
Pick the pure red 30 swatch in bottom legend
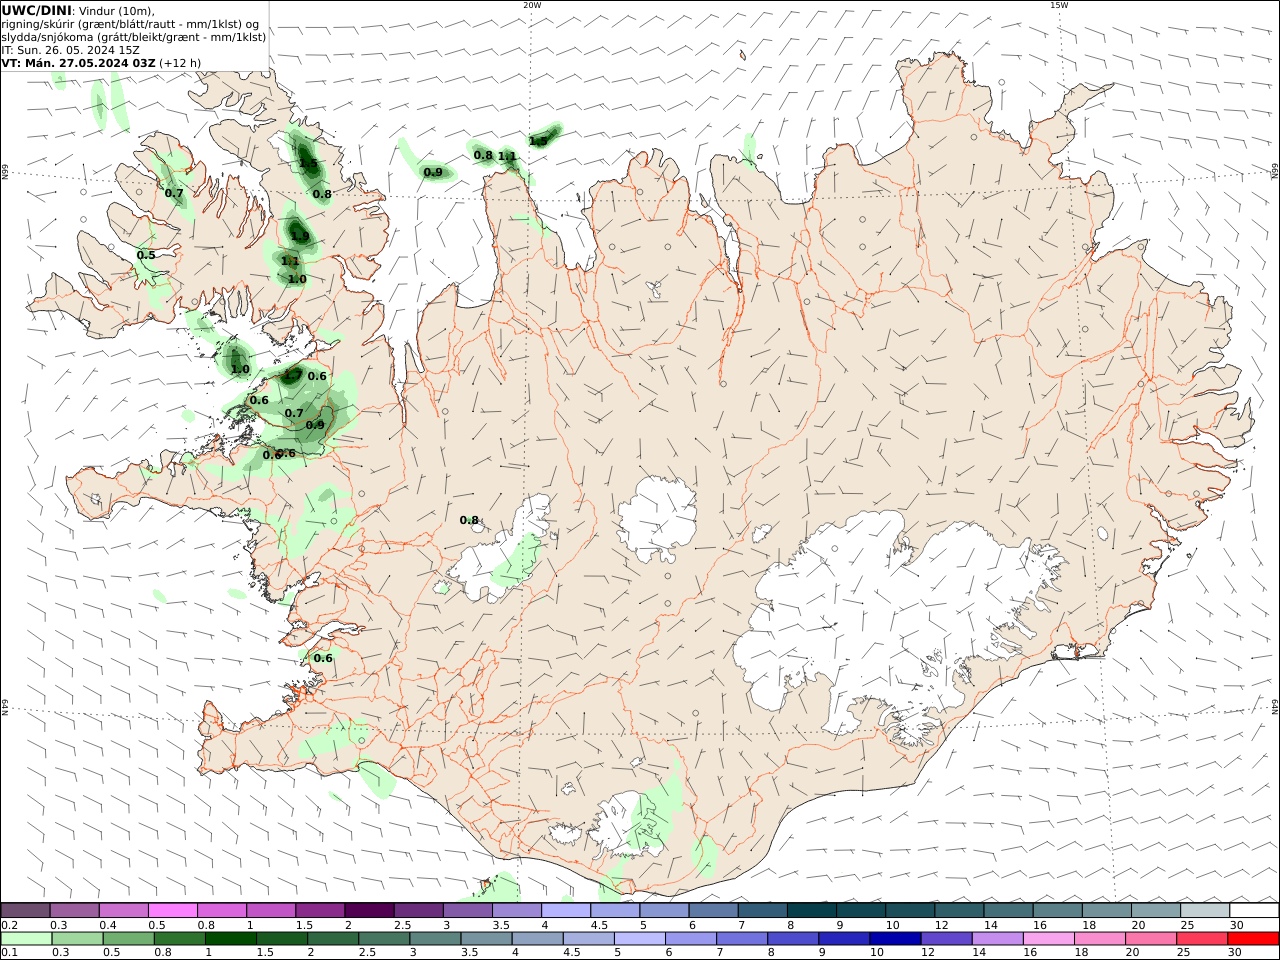click(1253, 939)
